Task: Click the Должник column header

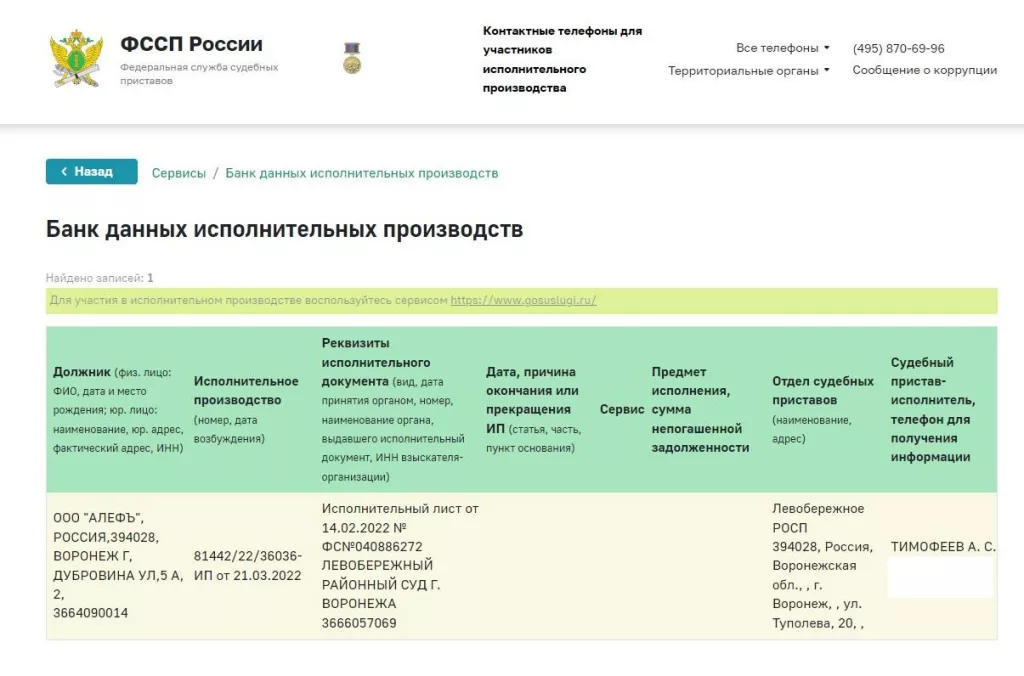Action: (118, 410)
